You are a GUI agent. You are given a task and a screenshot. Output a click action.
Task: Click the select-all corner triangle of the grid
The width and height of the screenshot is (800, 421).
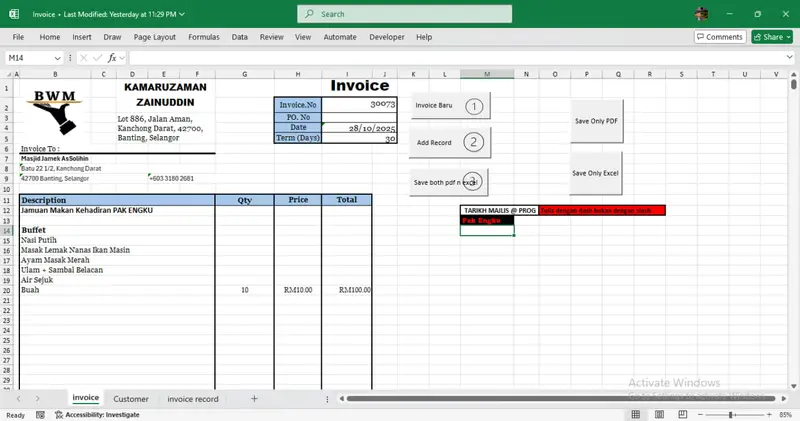[8, 75]
